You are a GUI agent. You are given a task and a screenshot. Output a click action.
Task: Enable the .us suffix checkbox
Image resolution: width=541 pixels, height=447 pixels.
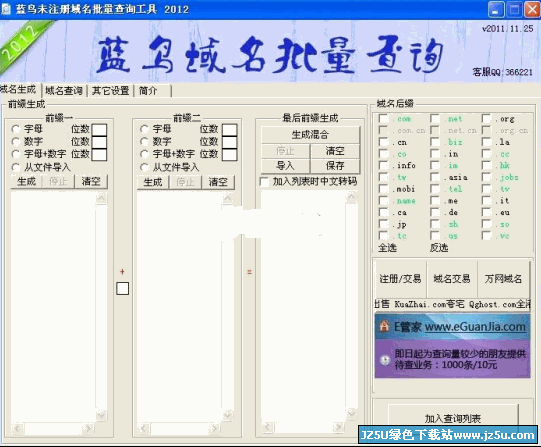[435, 236]
